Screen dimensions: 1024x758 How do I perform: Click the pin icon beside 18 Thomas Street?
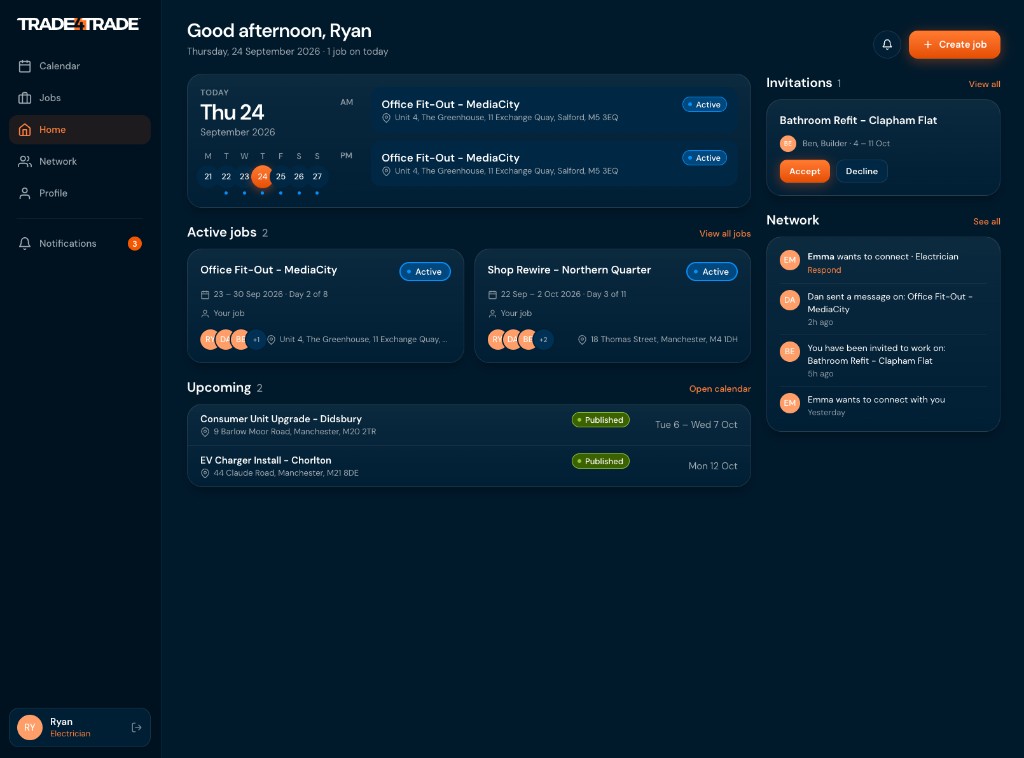click(582, 340)
